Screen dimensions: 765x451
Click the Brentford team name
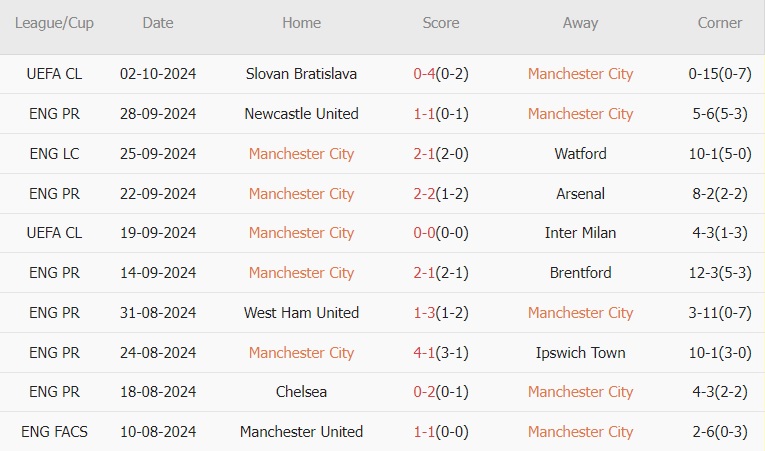[x=580, y=273]
